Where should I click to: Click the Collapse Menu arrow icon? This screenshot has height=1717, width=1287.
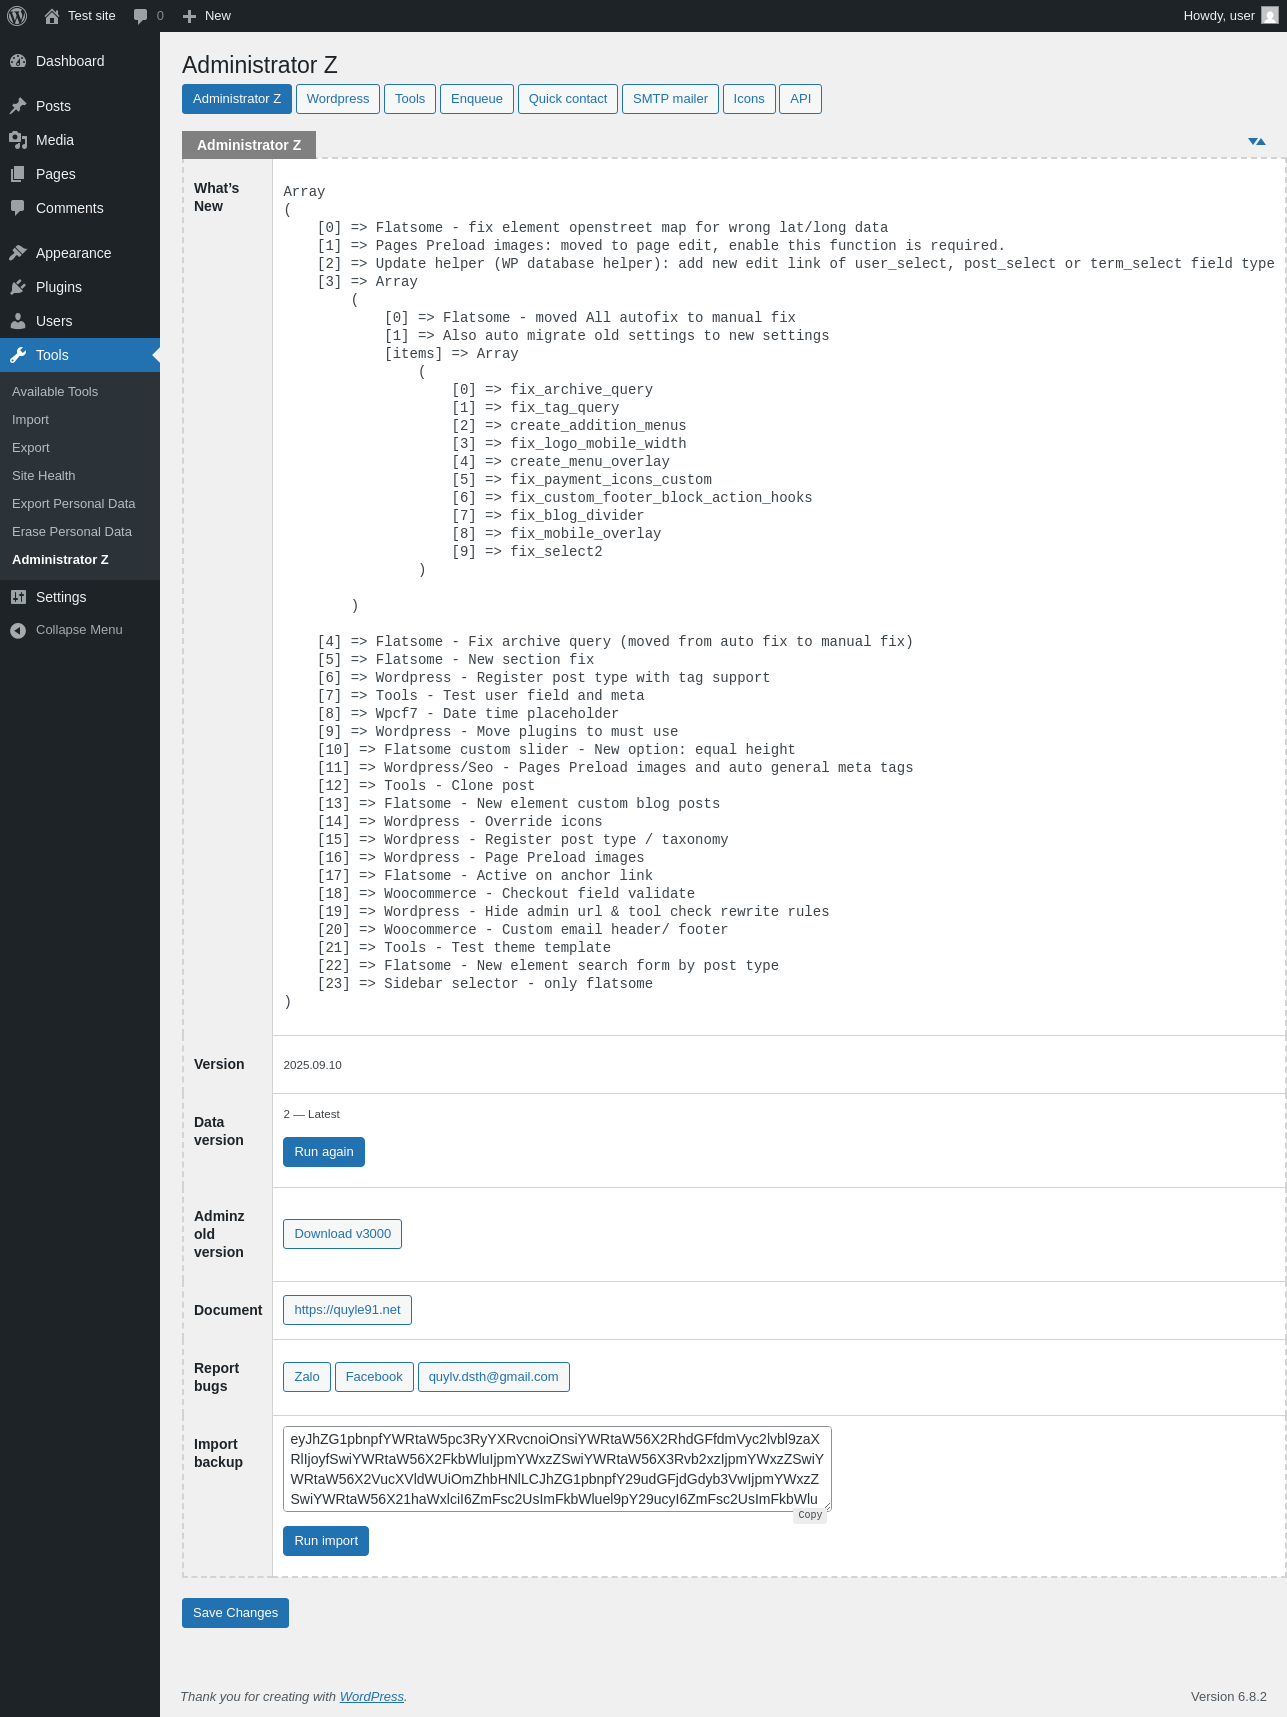(x=18, y=630)
